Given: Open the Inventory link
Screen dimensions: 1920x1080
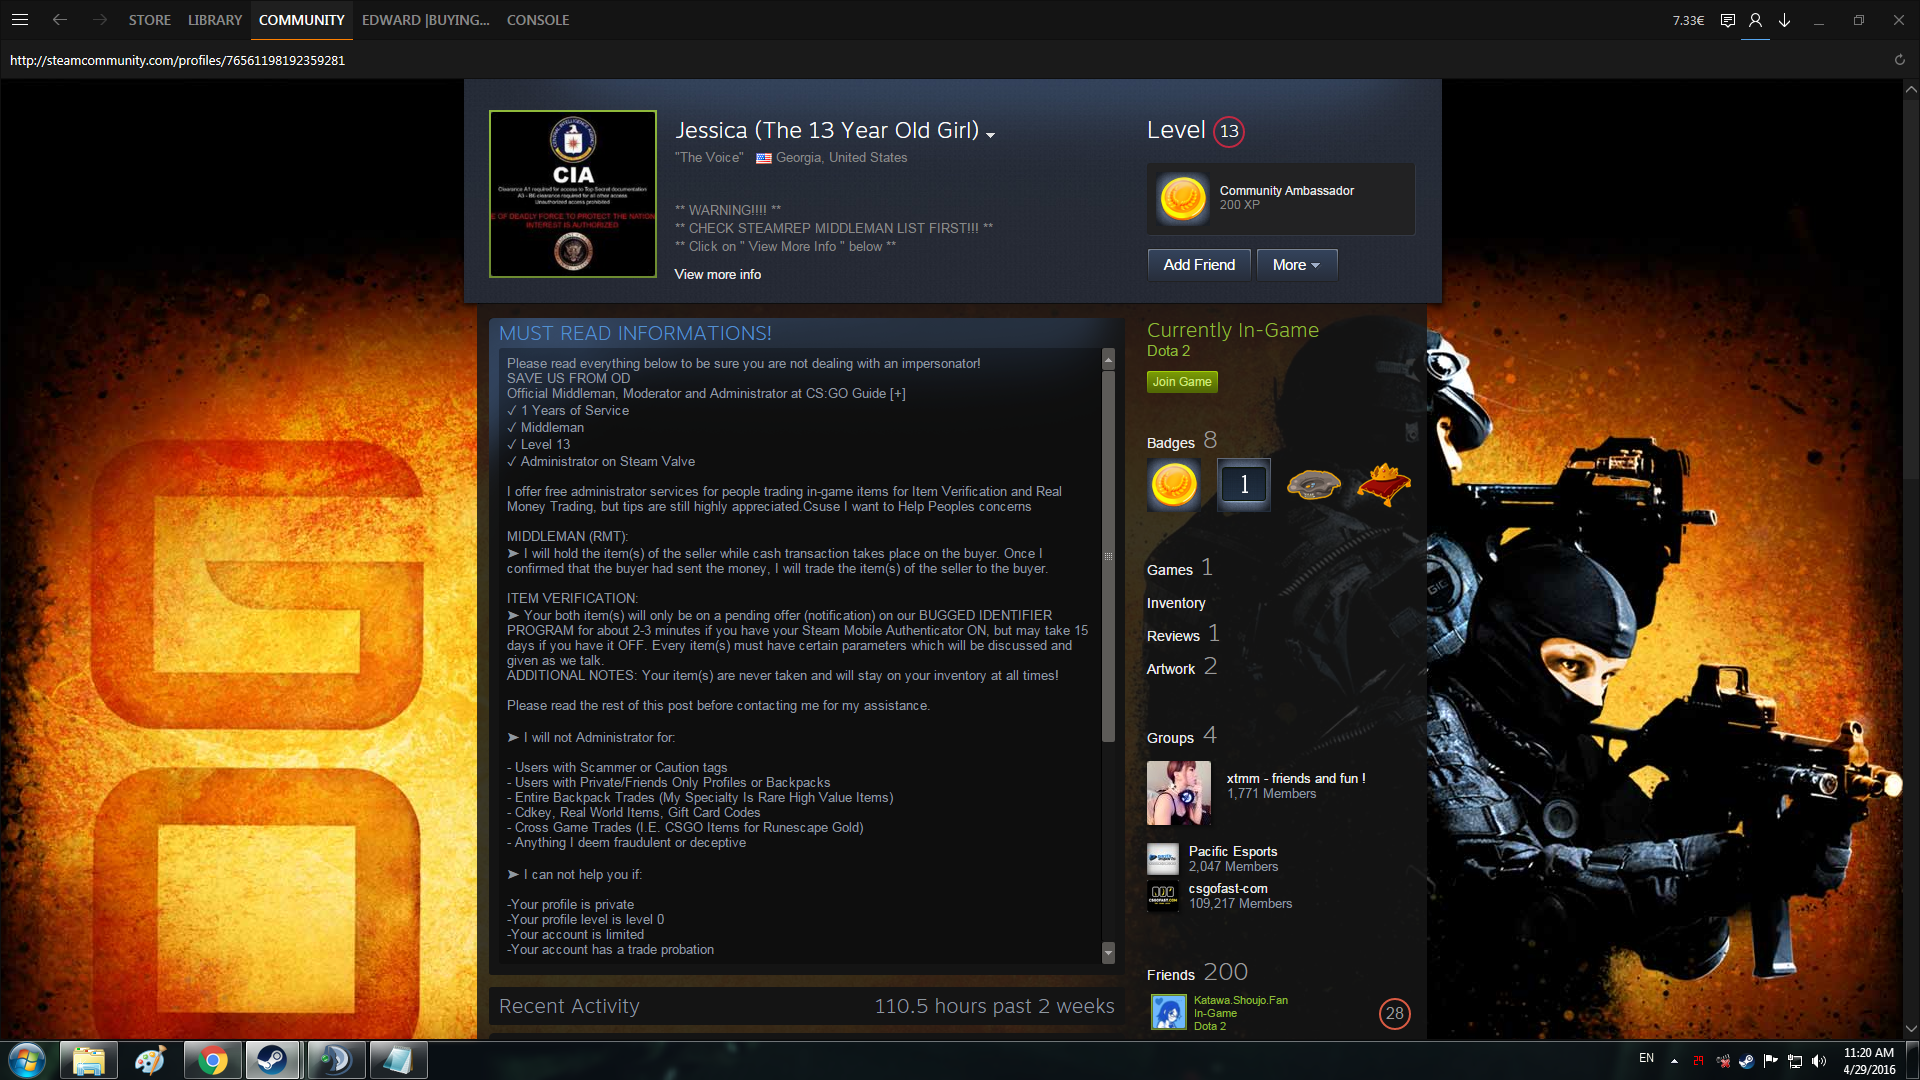Looking at the screenshot, I should click(1175, 603).
